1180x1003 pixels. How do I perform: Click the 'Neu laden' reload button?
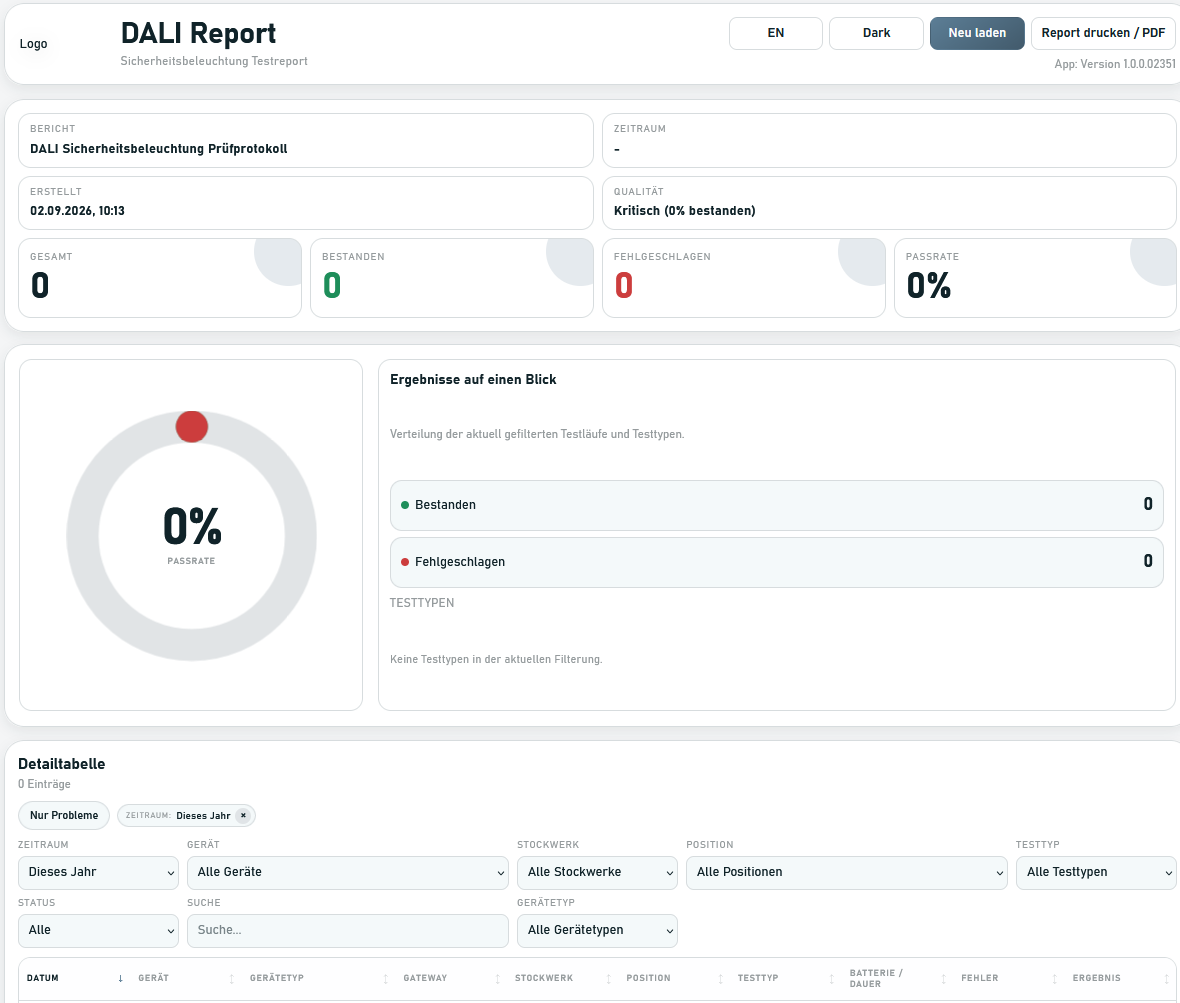point(977,33)
